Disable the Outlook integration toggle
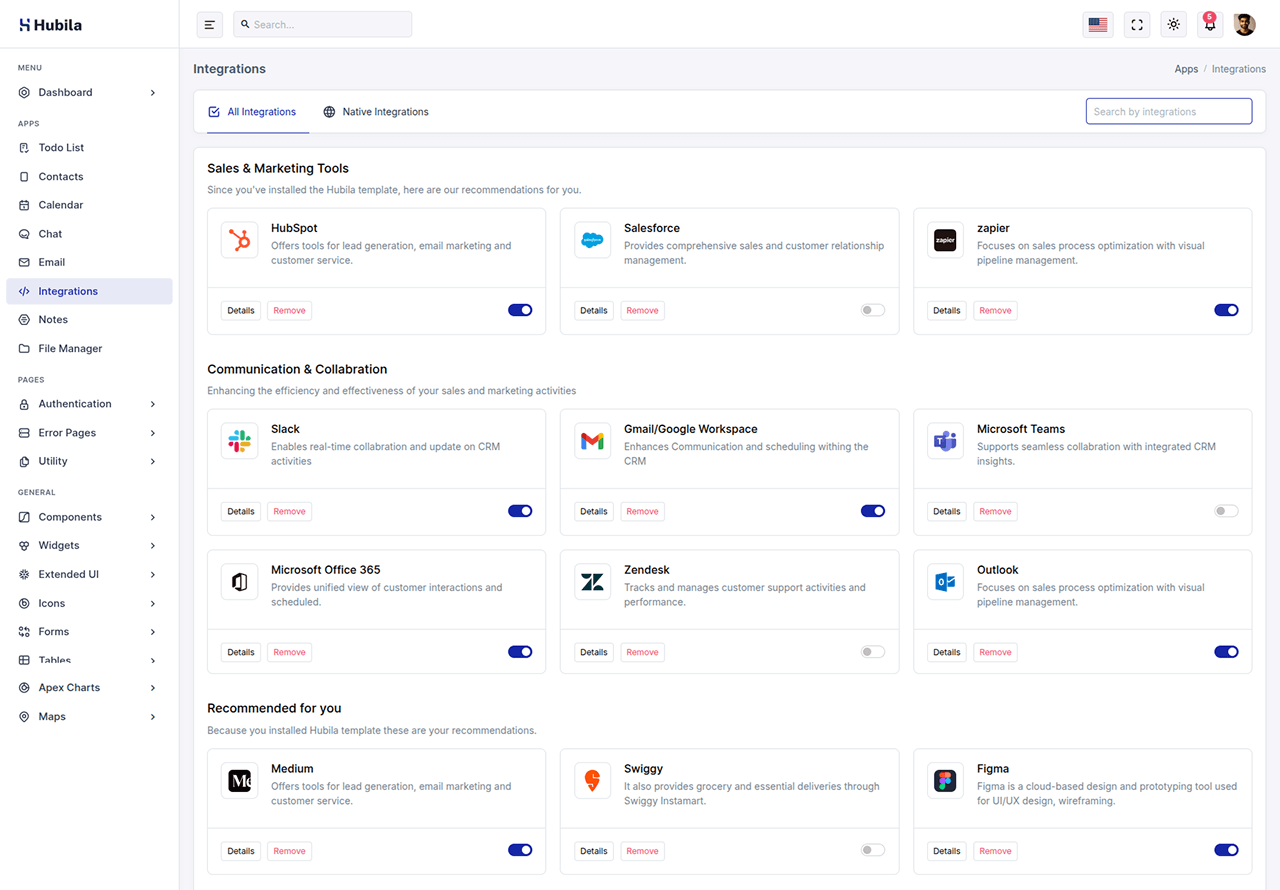Screen dimensions: 1280x890 click(1226, 652)
